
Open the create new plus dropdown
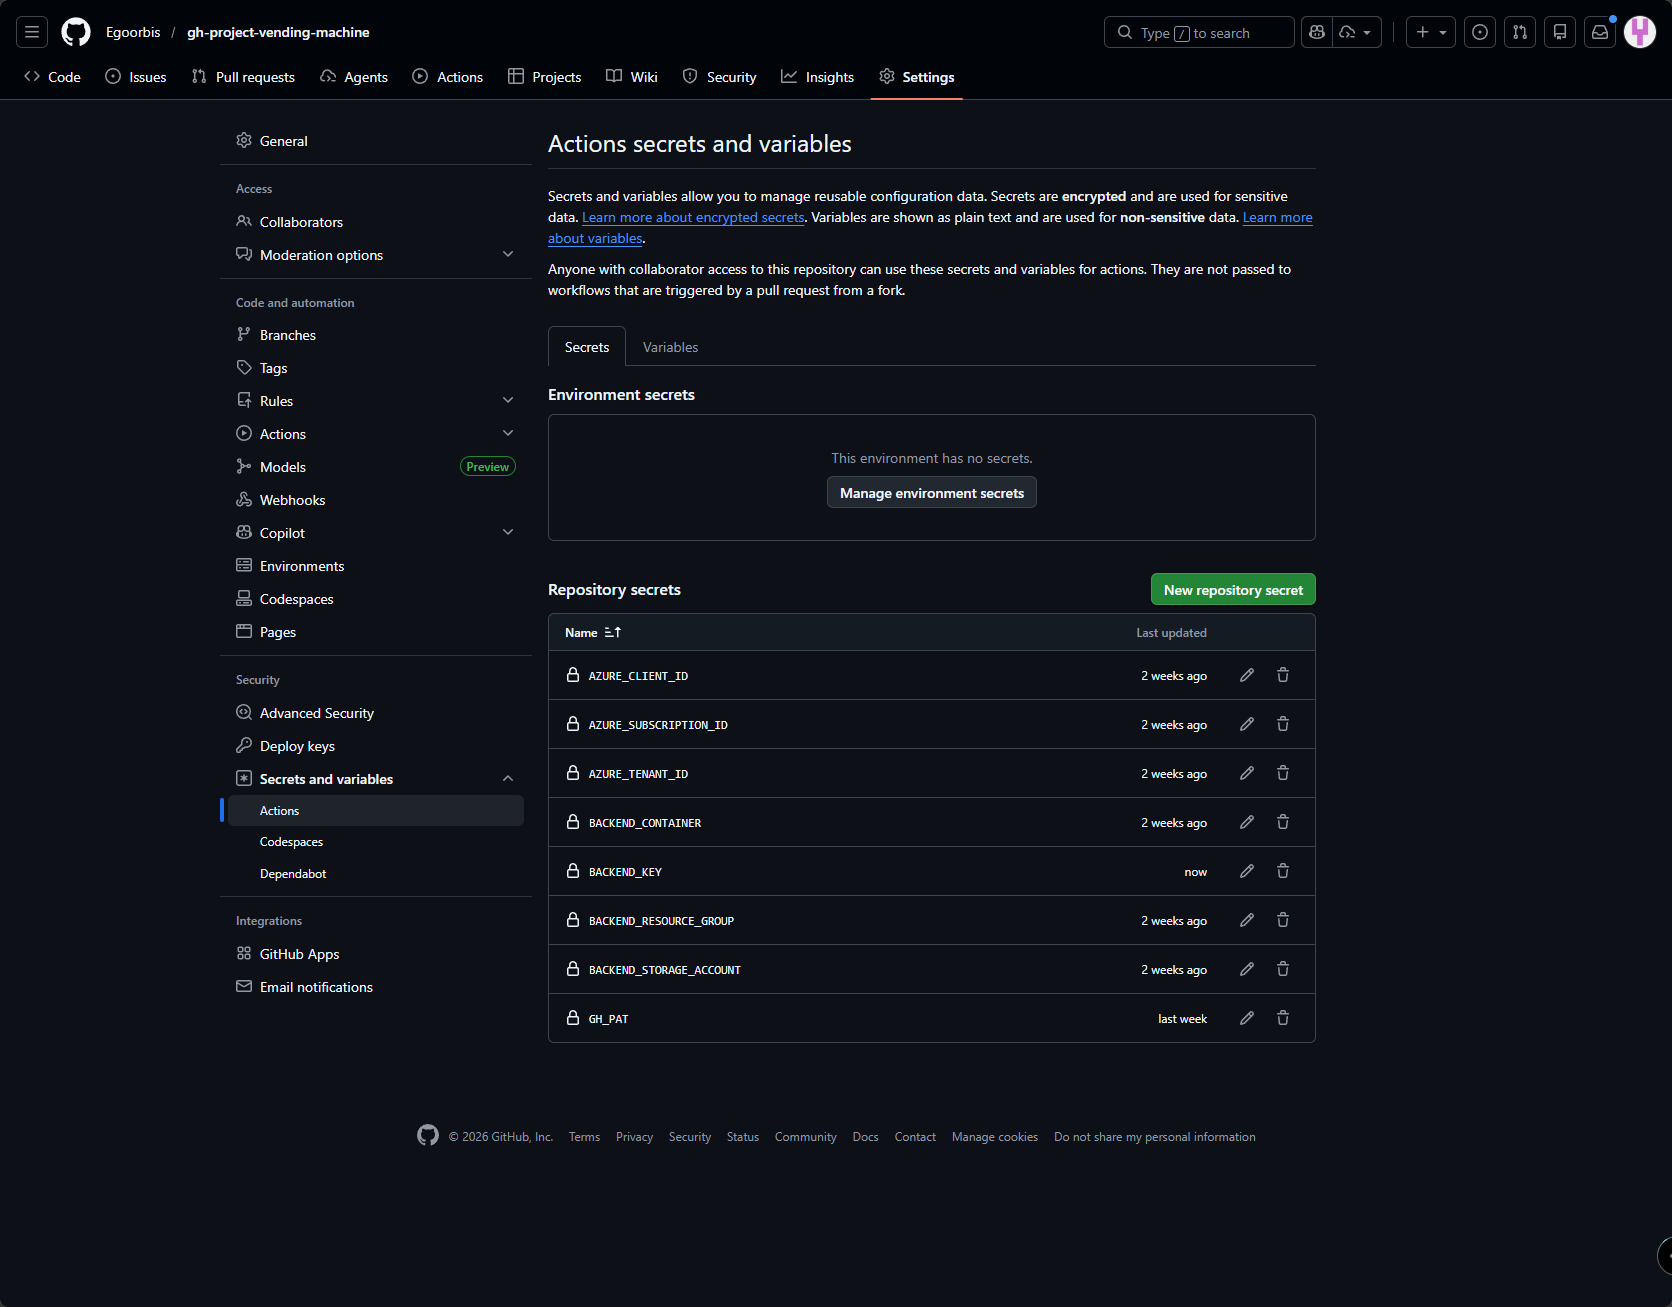tap(1430, 32)
